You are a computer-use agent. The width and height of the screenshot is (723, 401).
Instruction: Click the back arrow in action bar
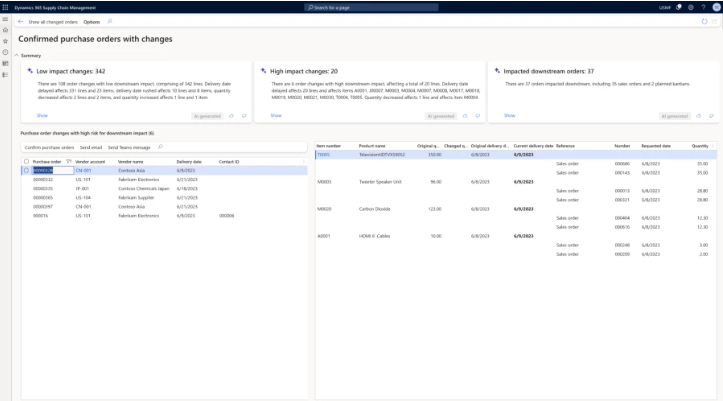(20, 21)
